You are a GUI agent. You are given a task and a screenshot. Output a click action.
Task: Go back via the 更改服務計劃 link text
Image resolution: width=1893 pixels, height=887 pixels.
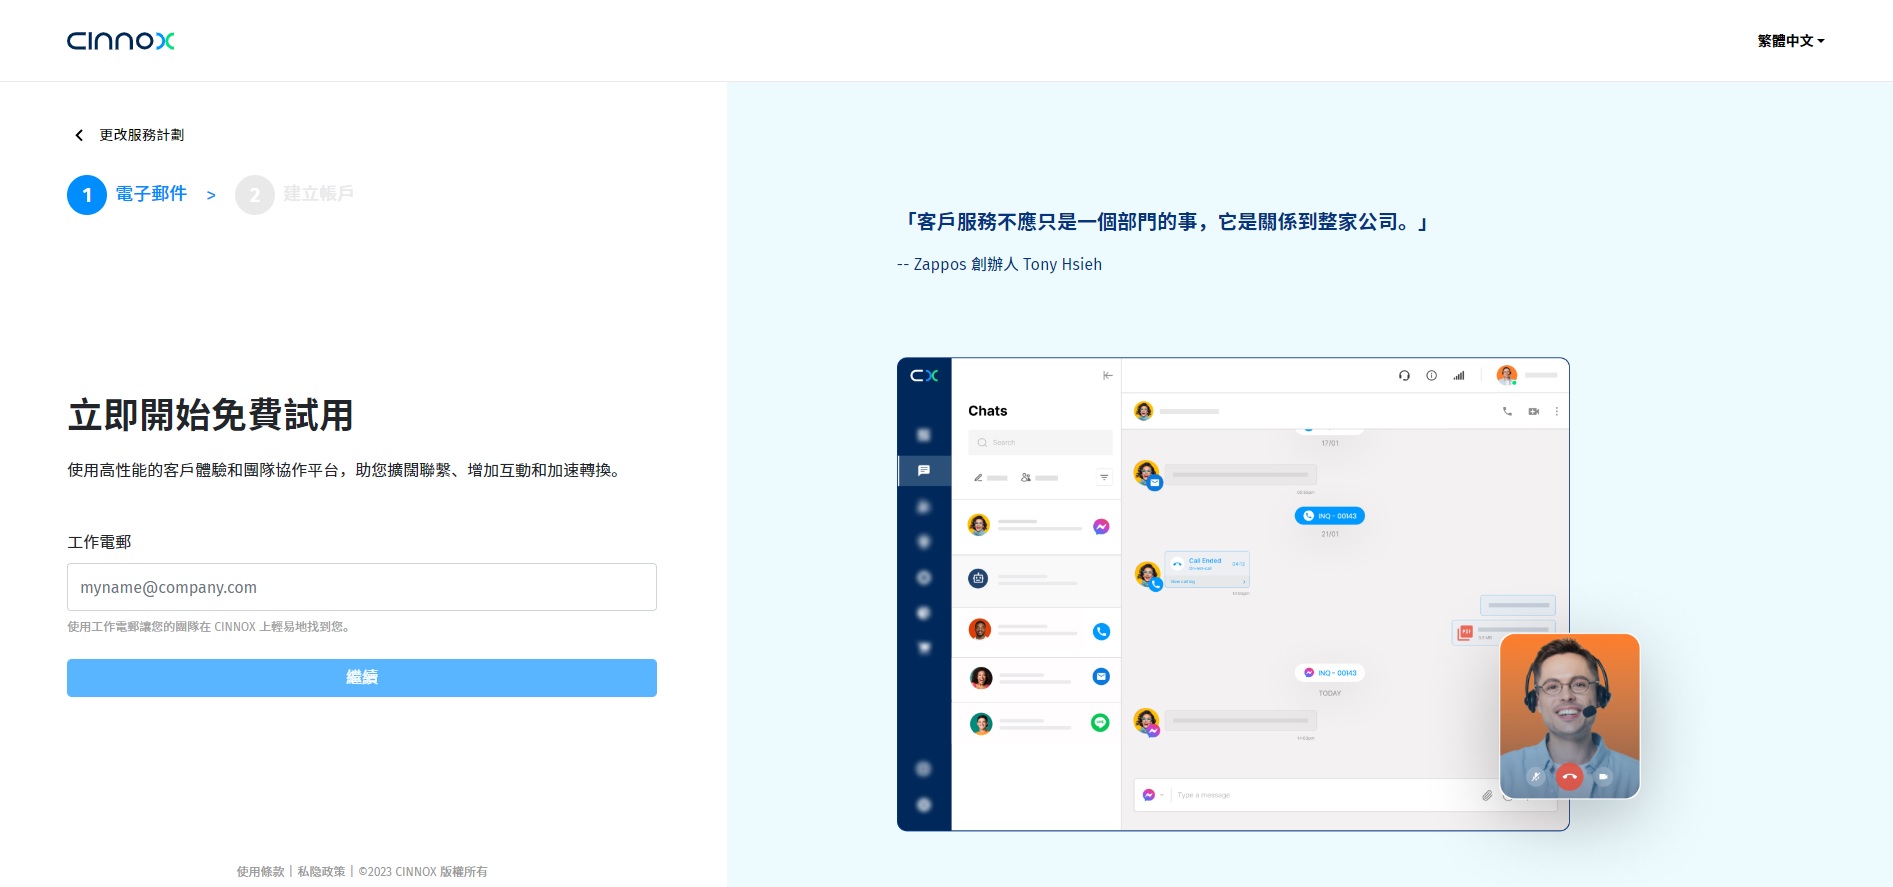141,135
